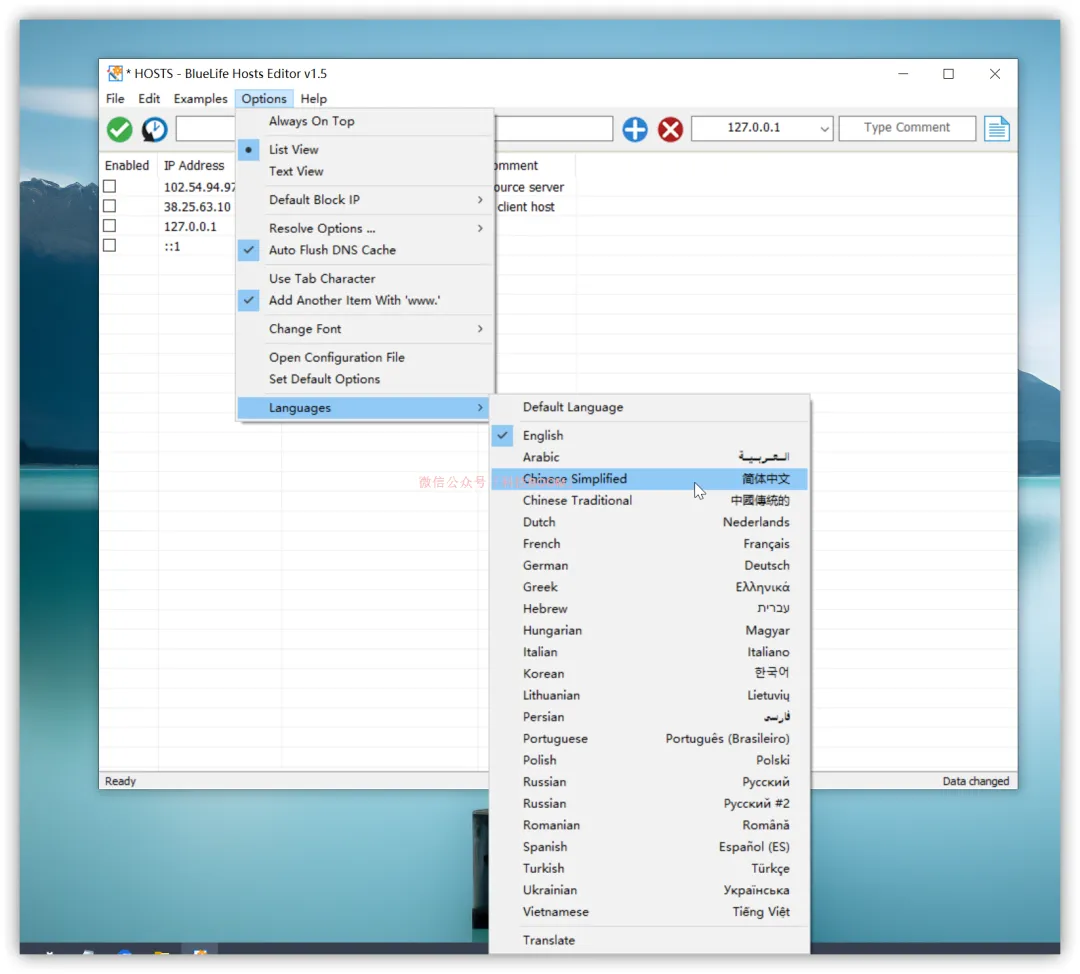Open the Help menu

(313, 99)
